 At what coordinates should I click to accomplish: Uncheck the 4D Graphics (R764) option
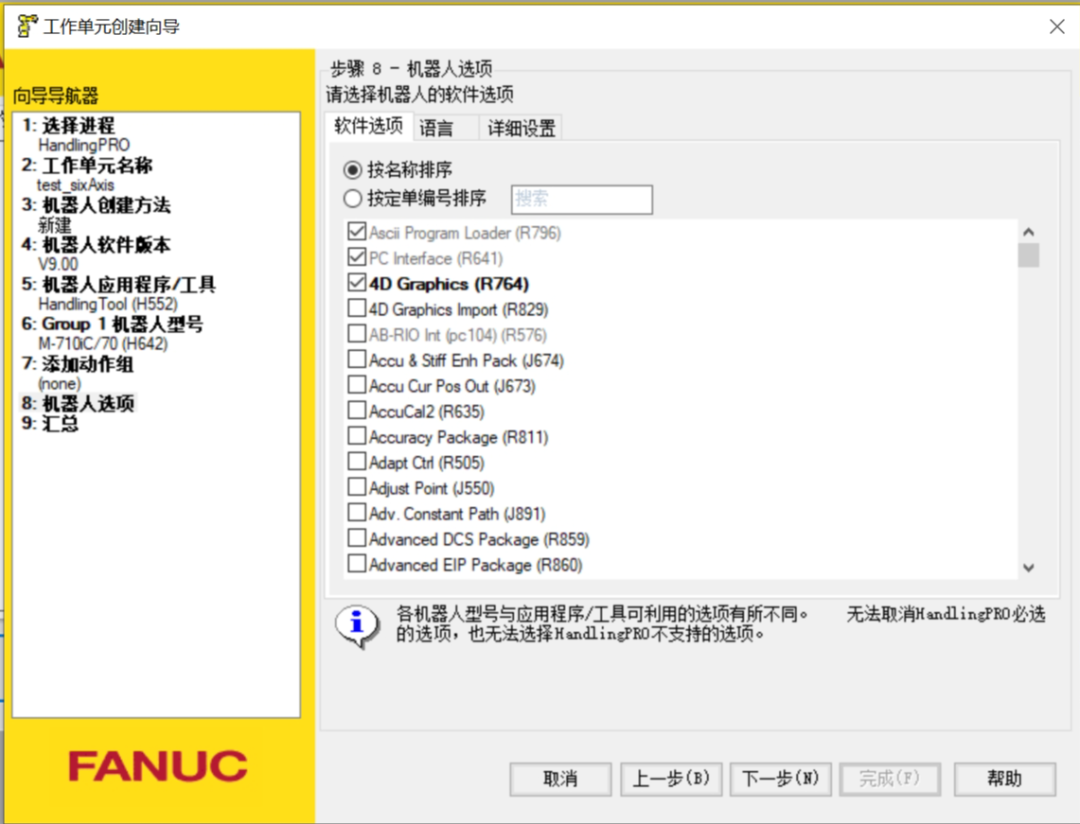(356, 283)
